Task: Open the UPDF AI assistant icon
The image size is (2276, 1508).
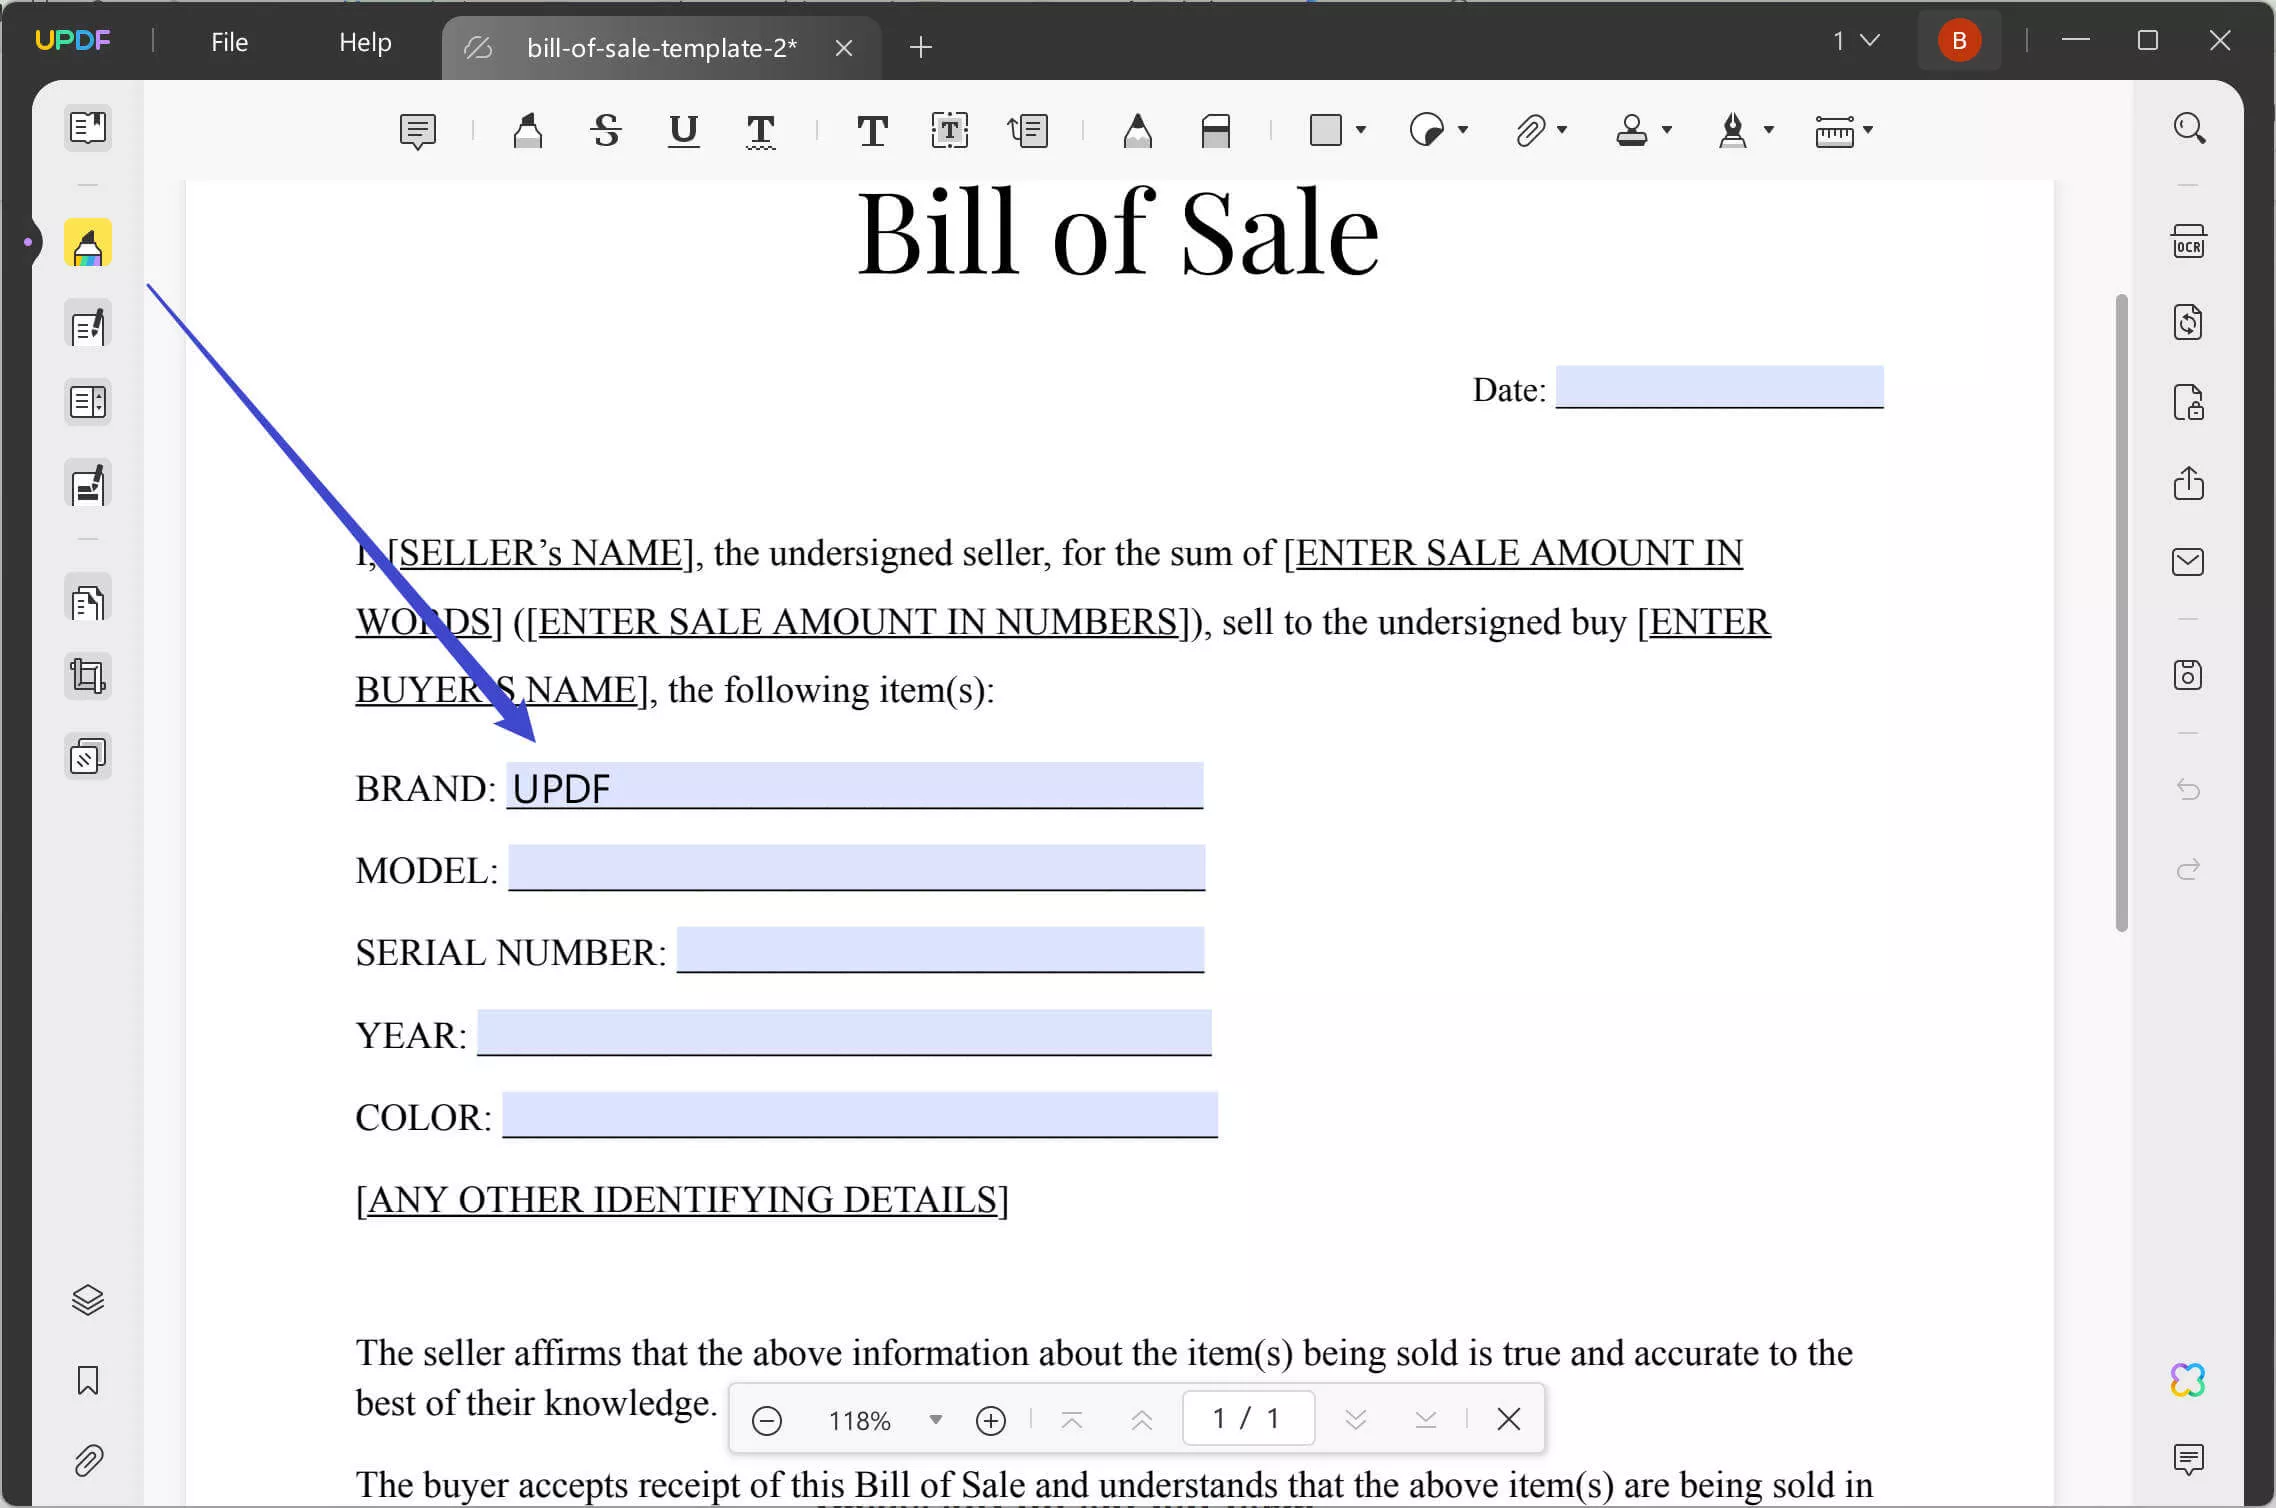Action: (x=2188, y=1380)
